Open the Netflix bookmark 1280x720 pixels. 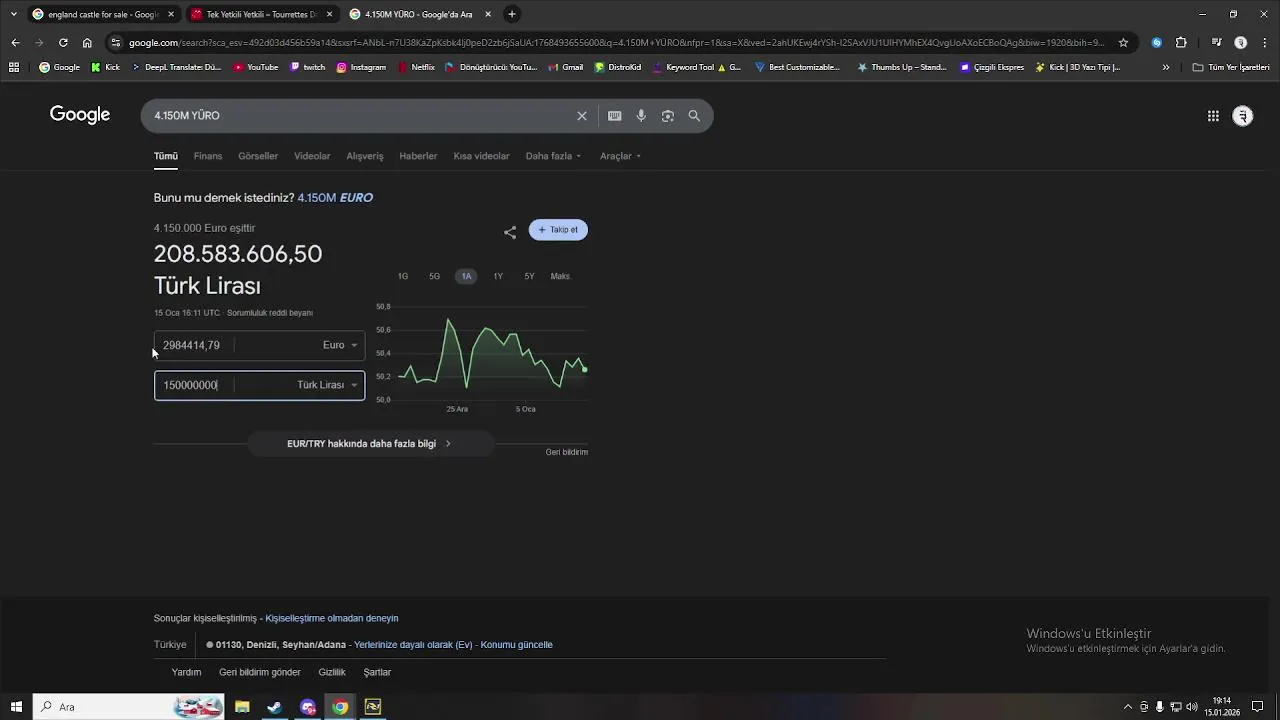point(416,67)
